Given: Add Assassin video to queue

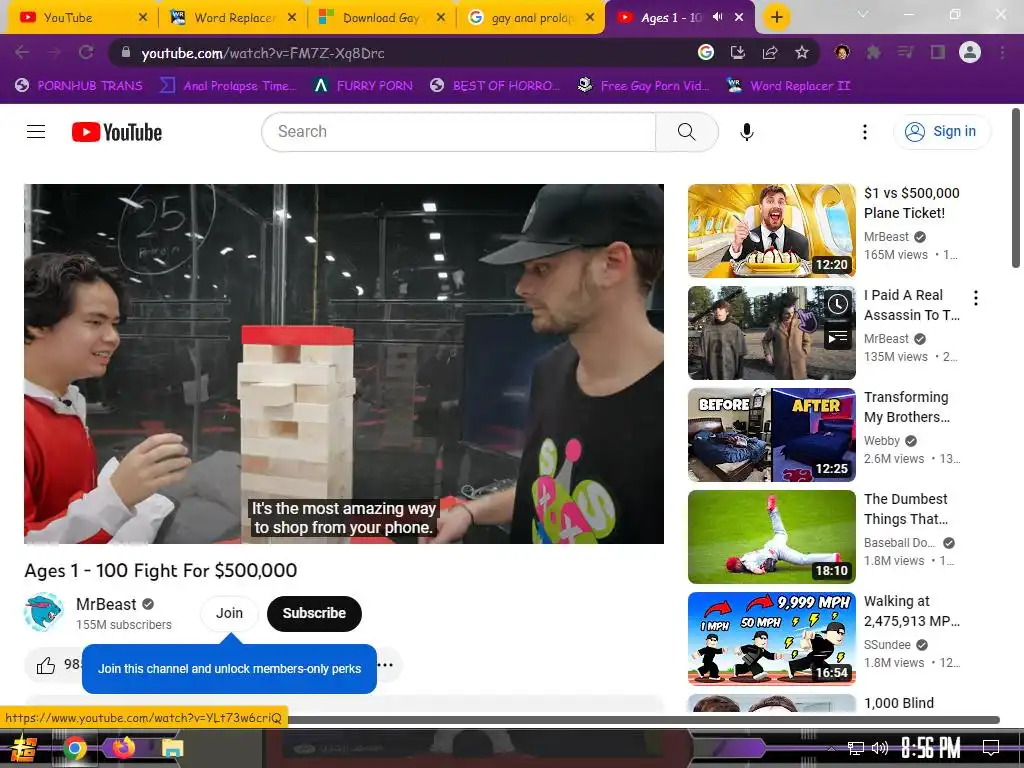Looking at the screenshot, I should [x=838, y=337].
